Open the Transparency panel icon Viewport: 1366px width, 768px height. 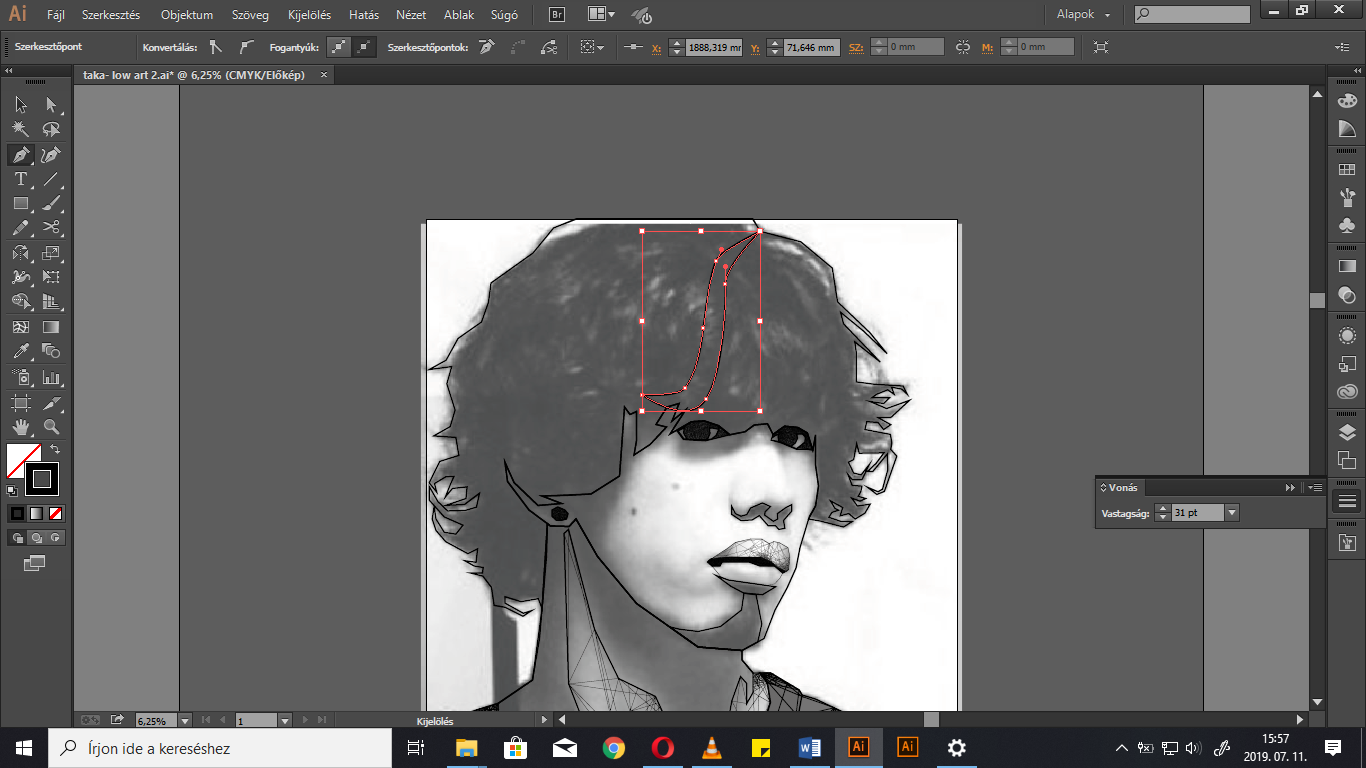(x=1347, y=294)
